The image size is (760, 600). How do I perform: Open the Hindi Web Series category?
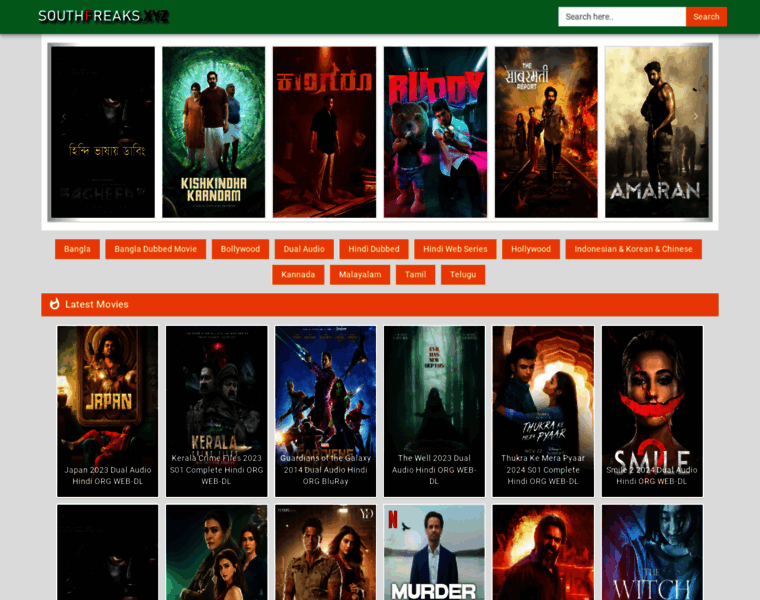pos(455,249)
